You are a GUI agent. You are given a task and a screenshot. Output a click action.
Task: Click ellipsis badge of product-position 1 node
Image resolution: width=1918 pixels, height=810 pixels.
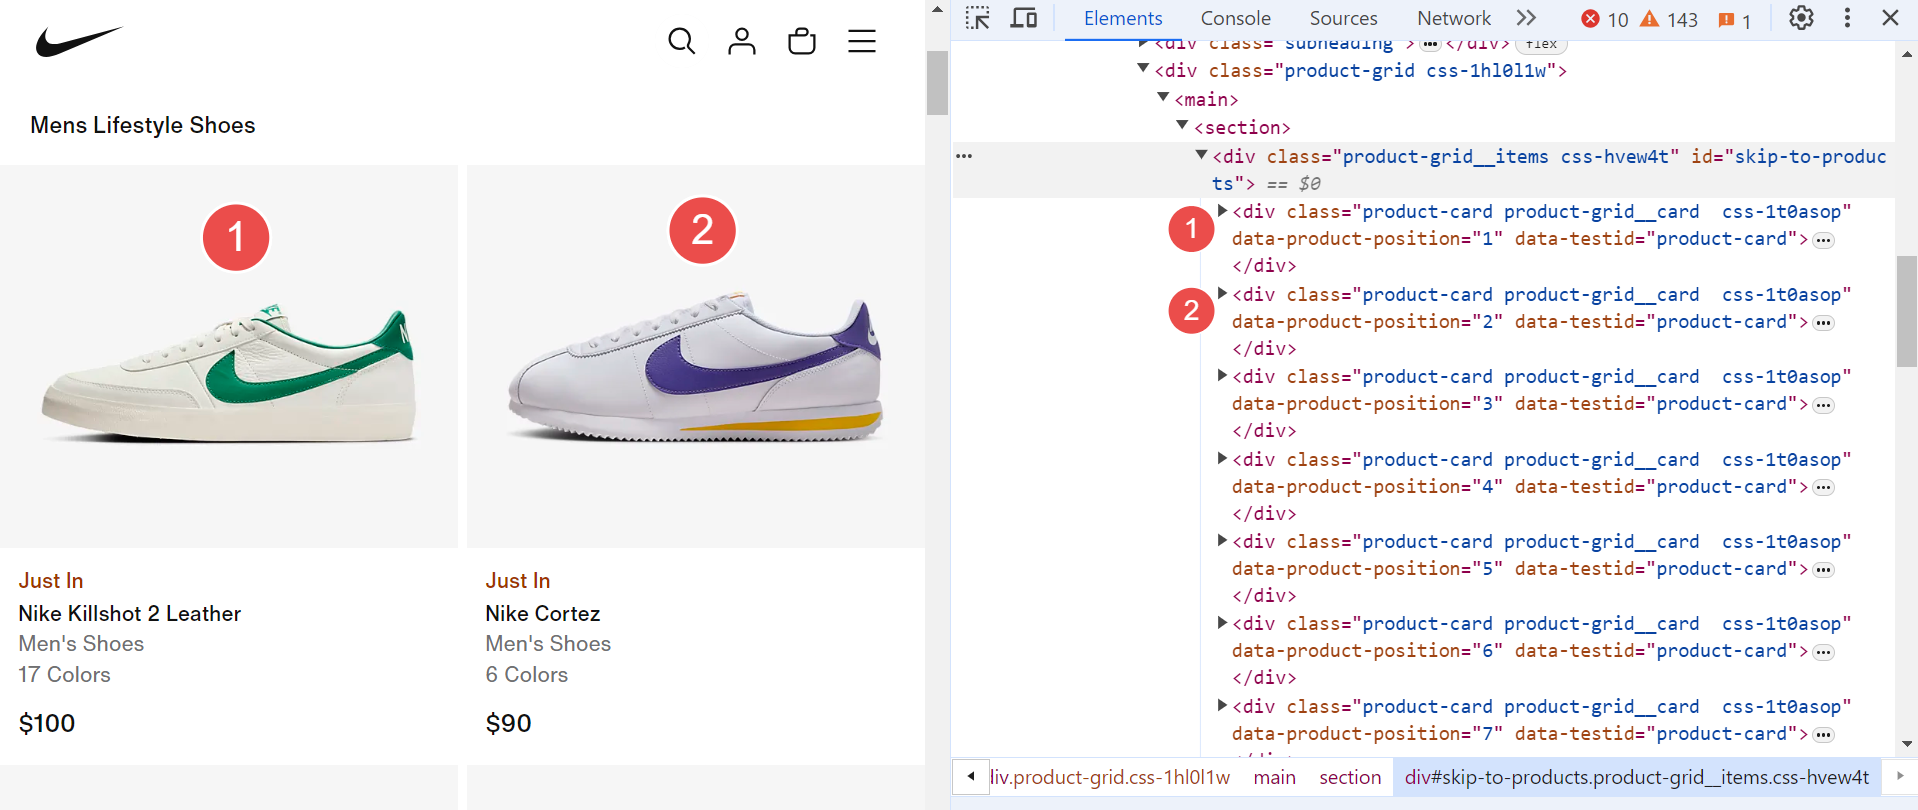(1824, 240)
